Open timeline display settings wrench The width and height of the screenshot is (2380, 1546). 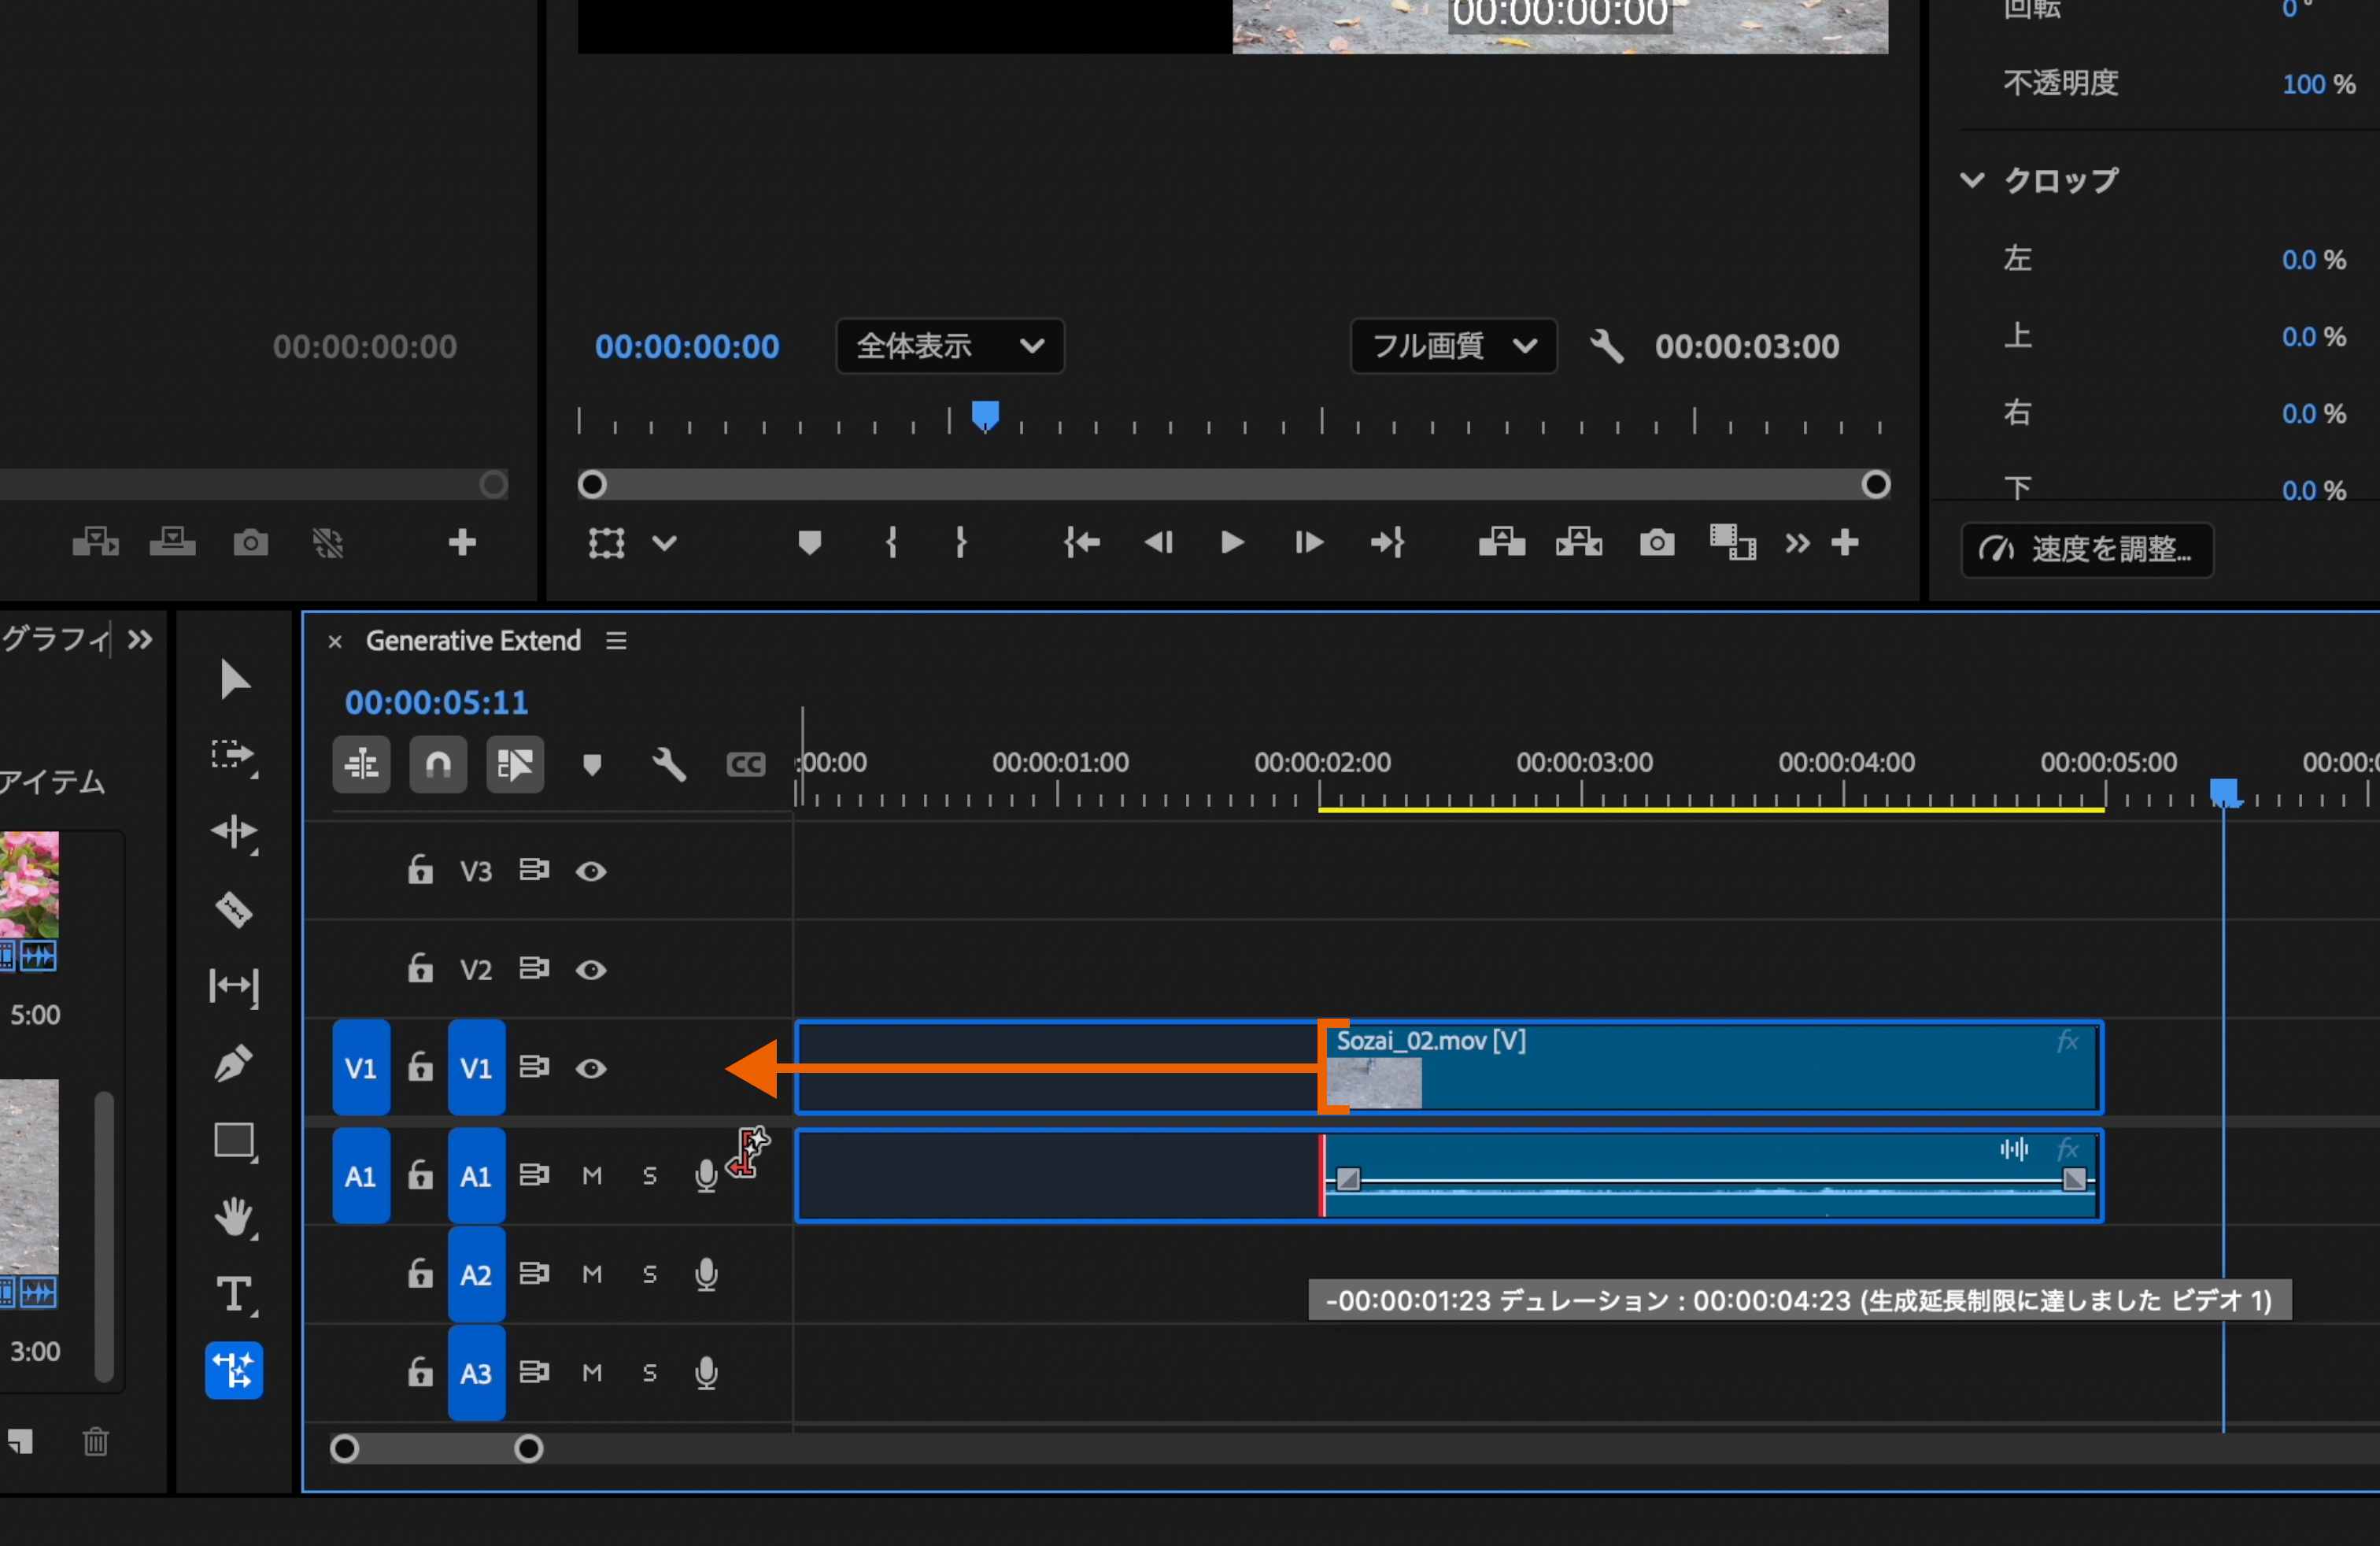669,765
